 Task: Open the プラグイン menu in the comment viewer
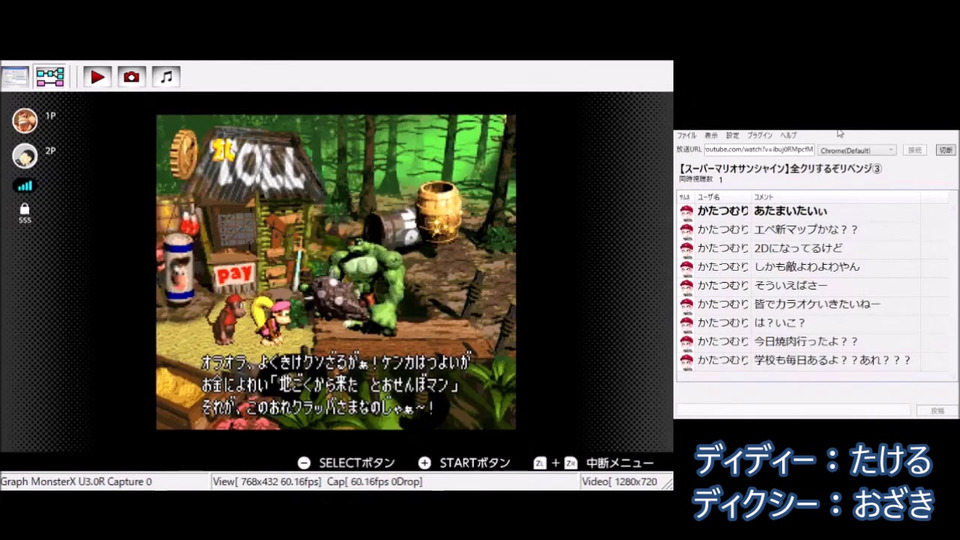[x=760, y=135]
